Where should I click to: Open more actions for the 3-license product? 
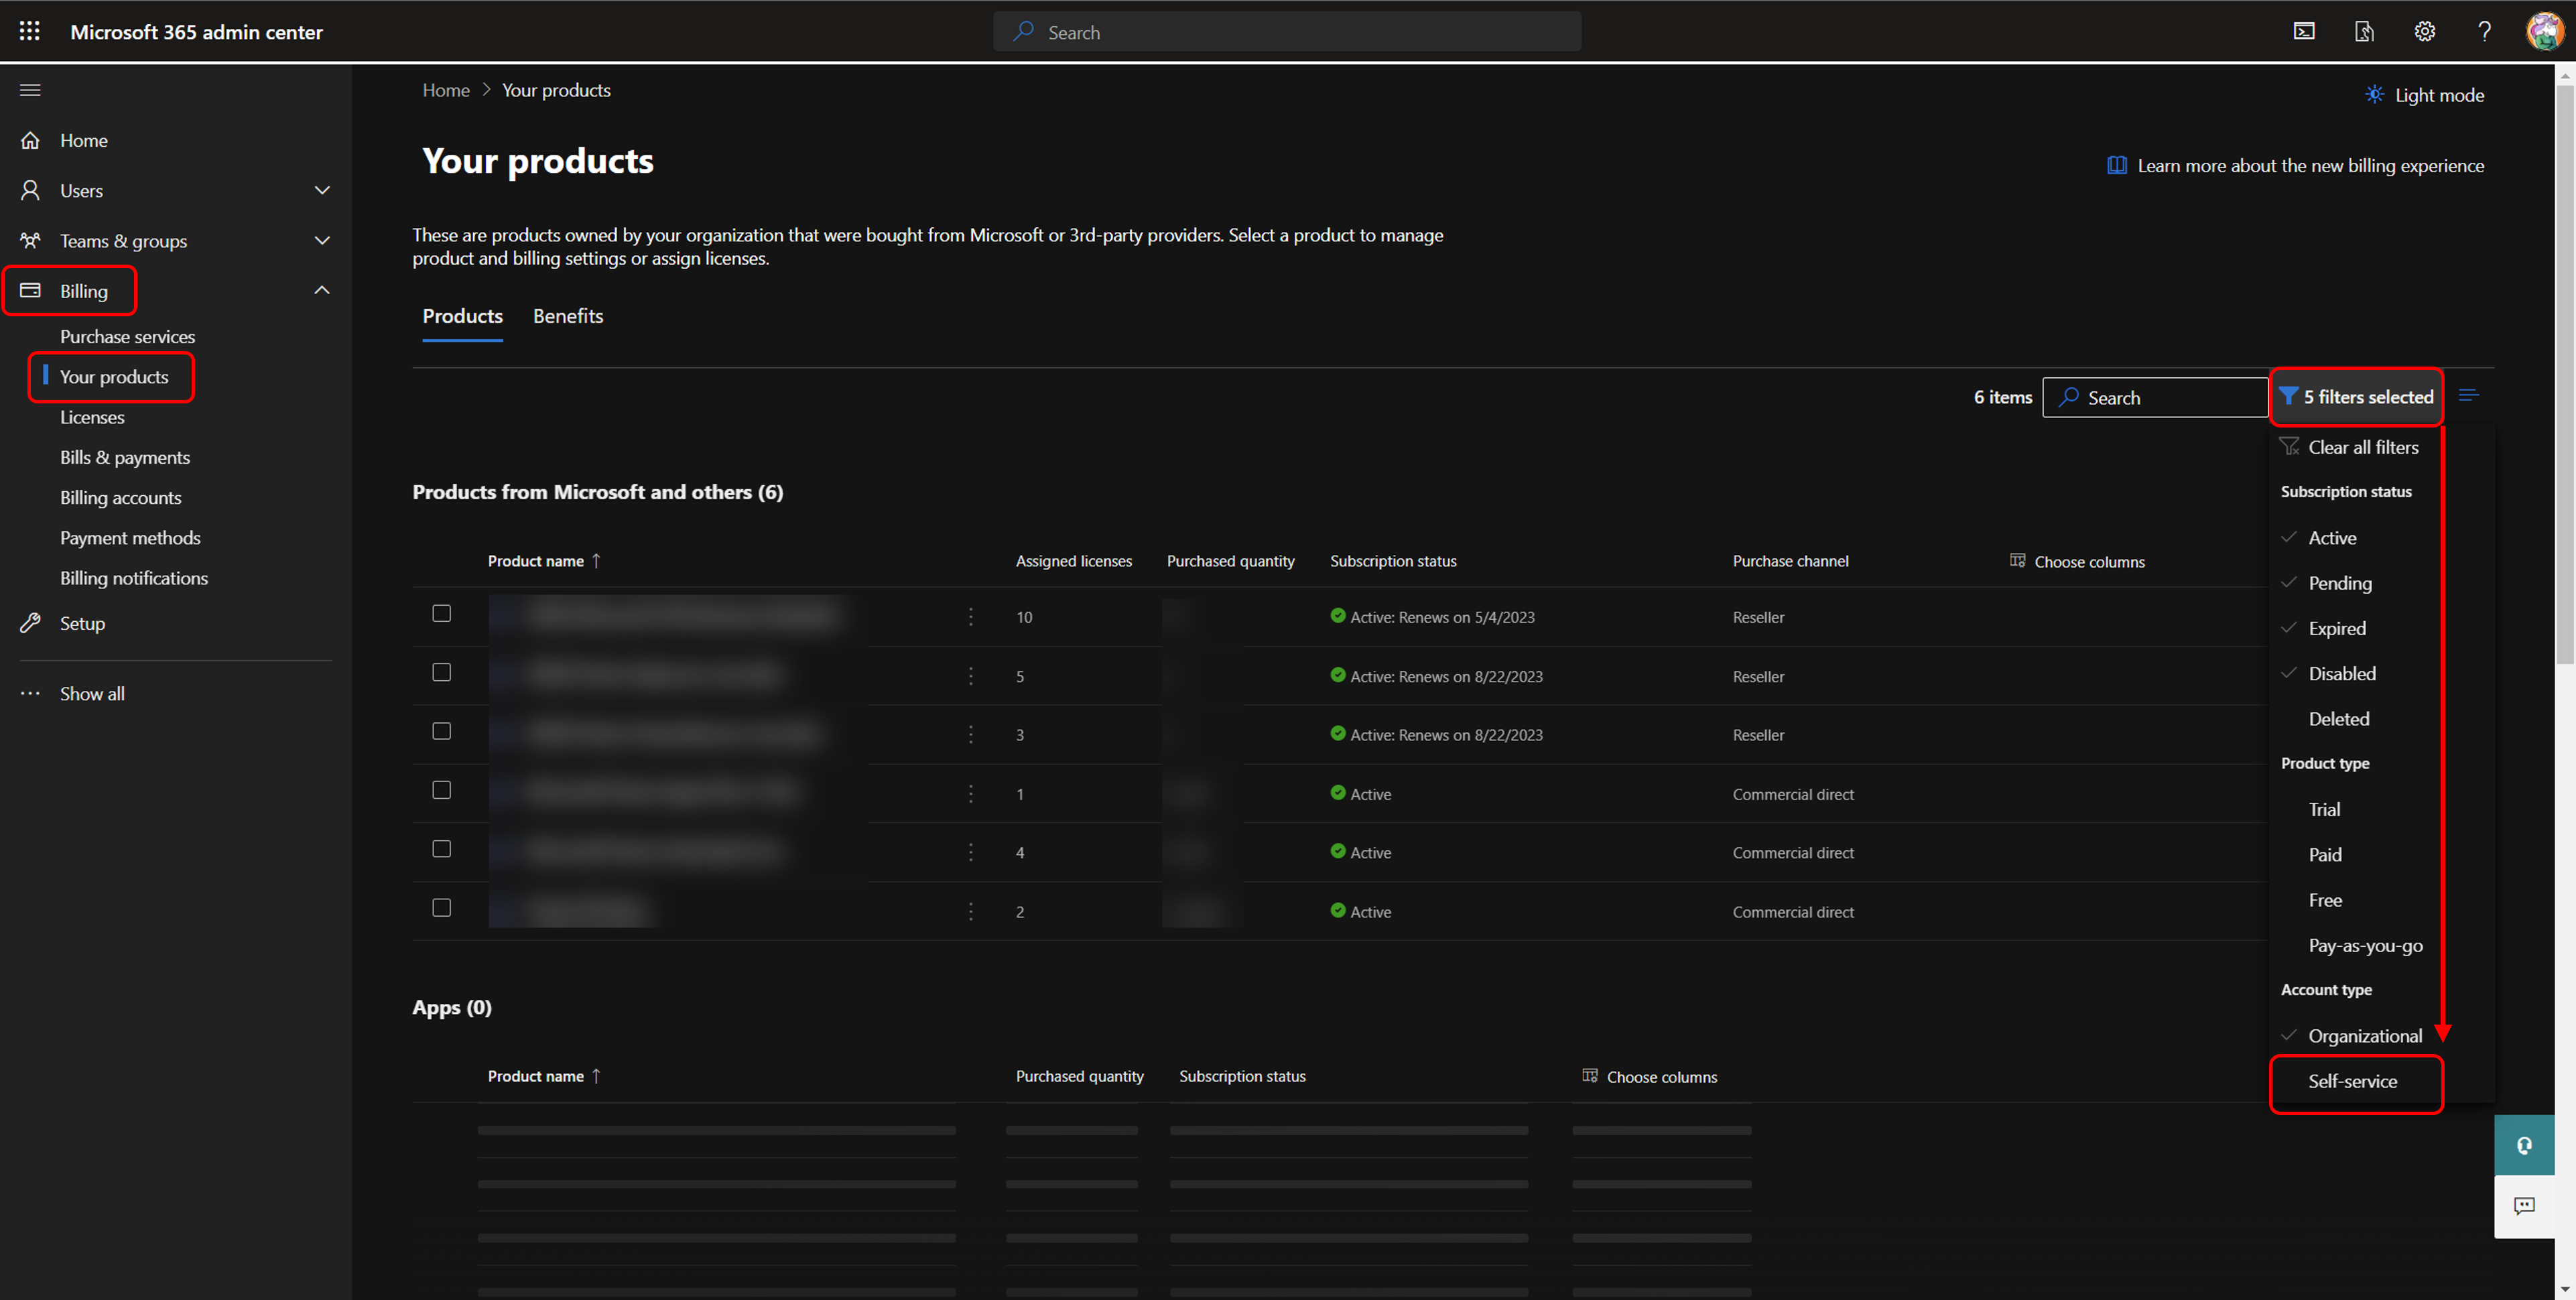pos(970,735)
